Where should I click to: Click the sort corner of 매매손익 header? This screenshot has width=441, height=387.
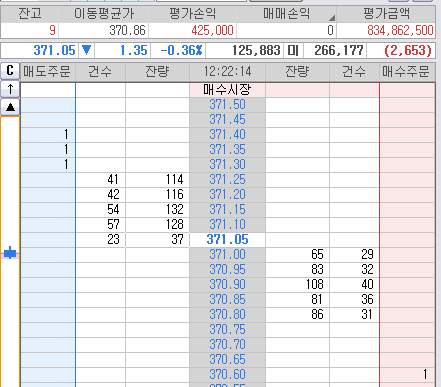[x=332, y=18]
